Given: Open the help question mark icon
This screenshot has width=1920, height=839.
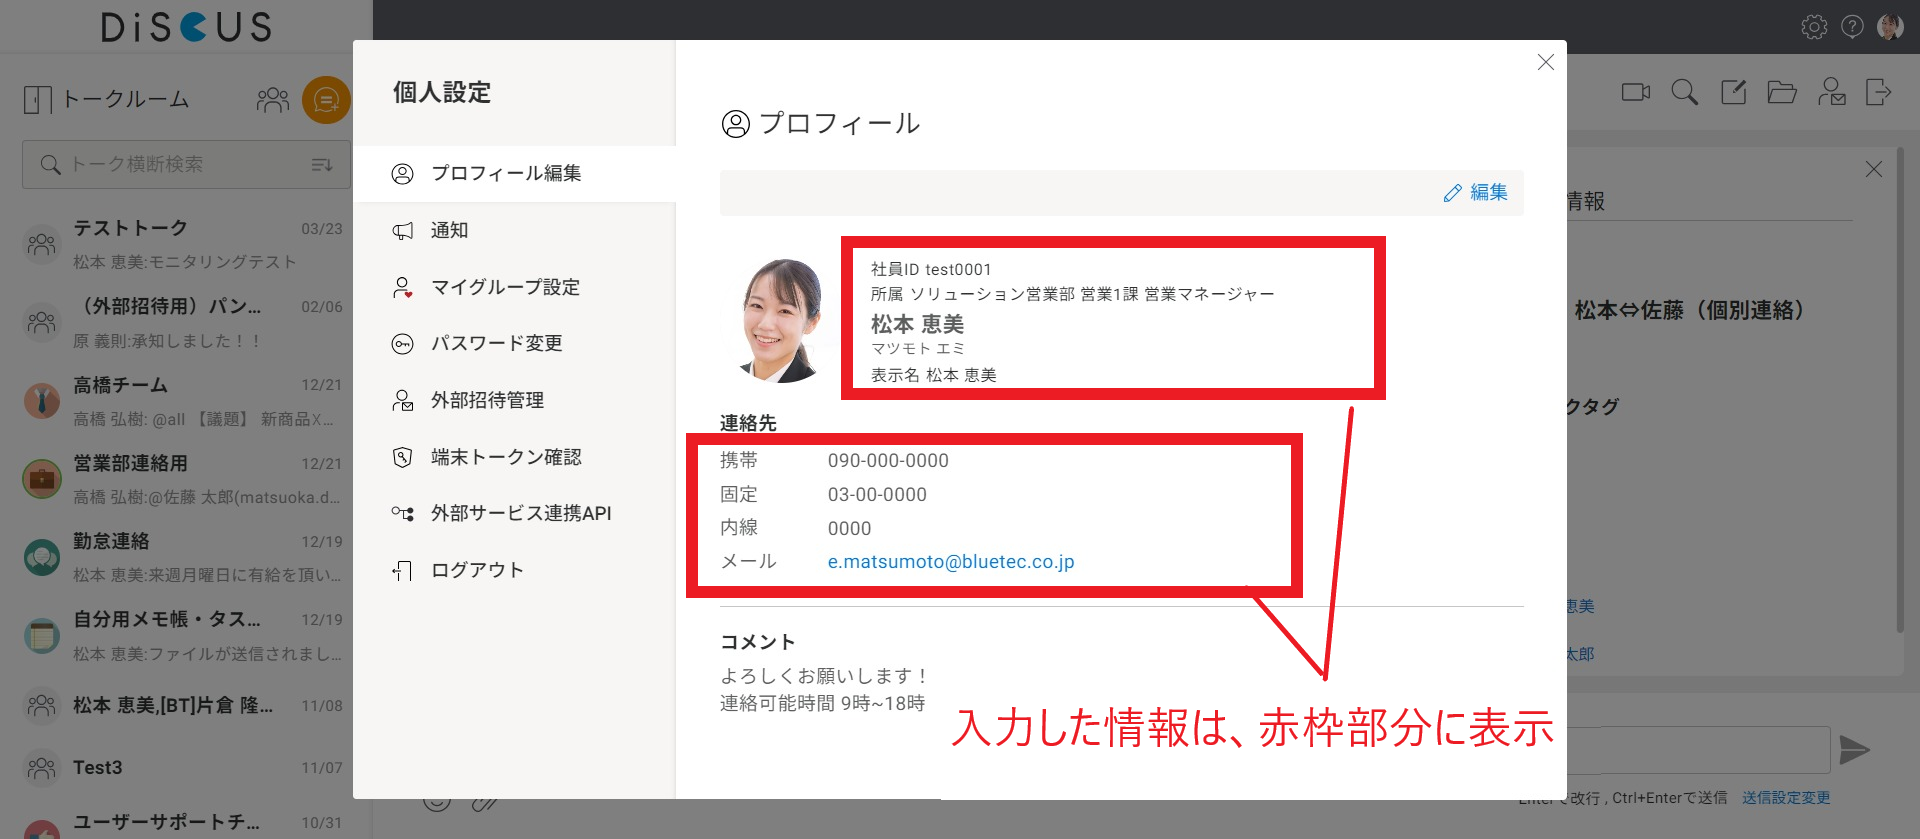Looking at the screenshot, I should (x=1852, y=27).
